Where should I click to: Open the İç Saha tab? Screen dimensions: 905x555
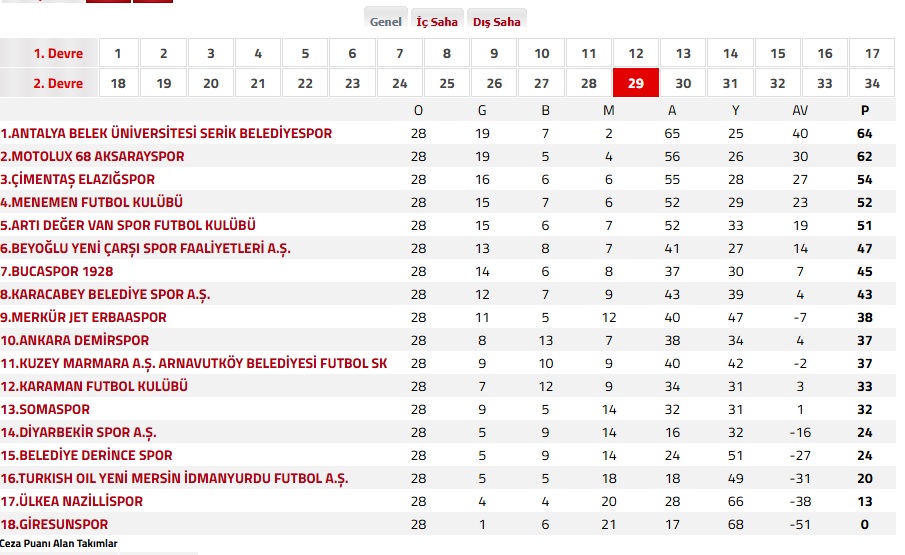click(437, 21)
